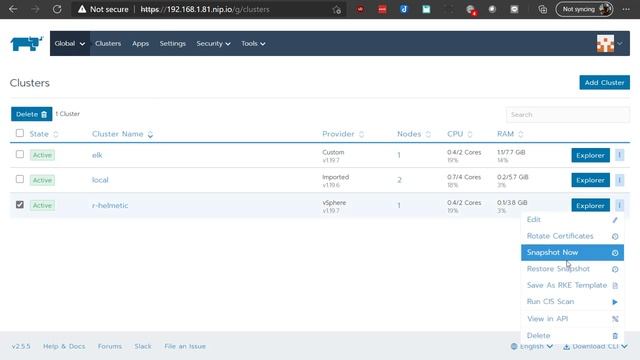Choose Save As RKE Template entry

(572, 285)
